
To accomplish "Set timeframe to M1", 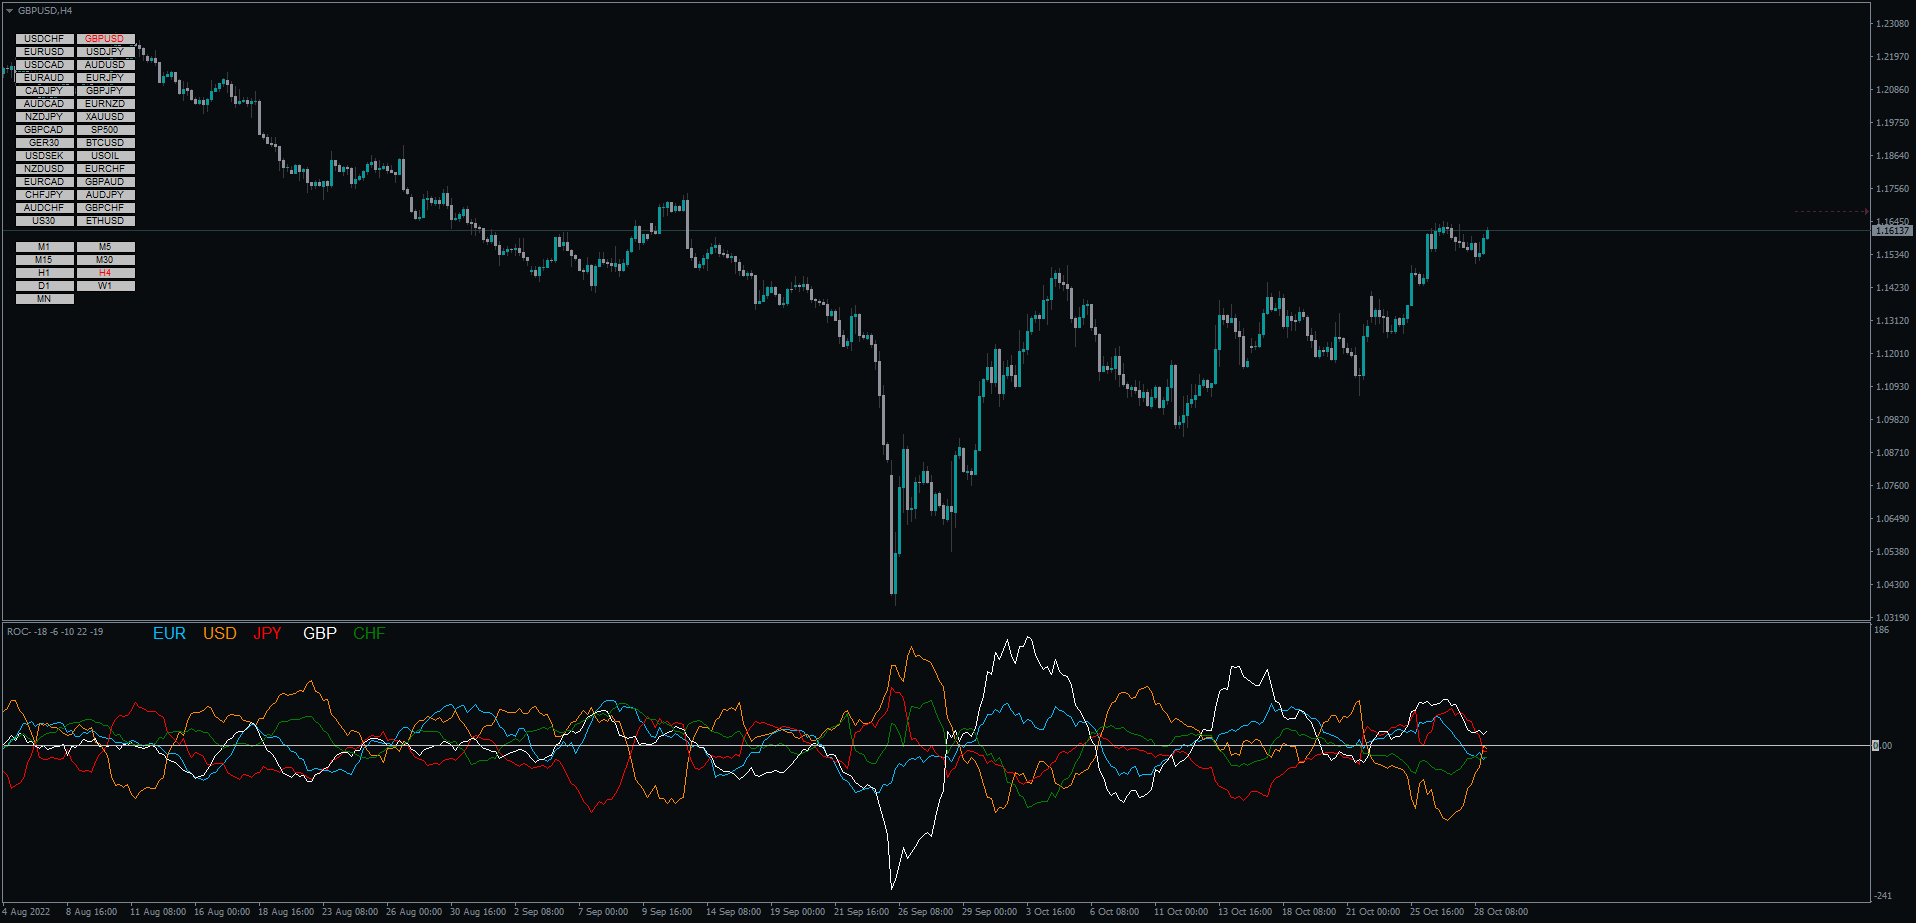I will click(44, 247).
